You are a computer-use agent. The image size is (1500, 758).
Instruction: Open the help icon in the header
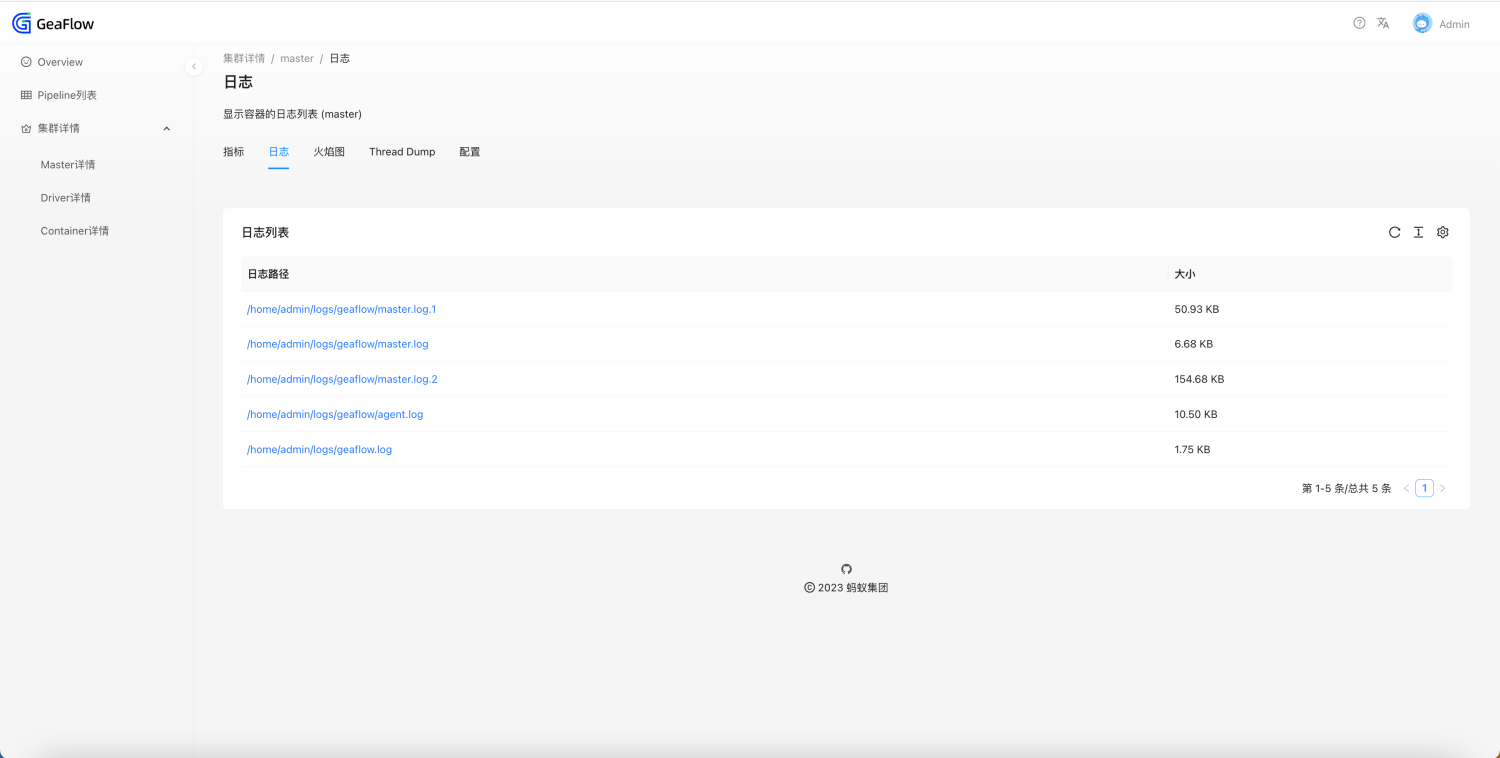(x=1358, y=21)
